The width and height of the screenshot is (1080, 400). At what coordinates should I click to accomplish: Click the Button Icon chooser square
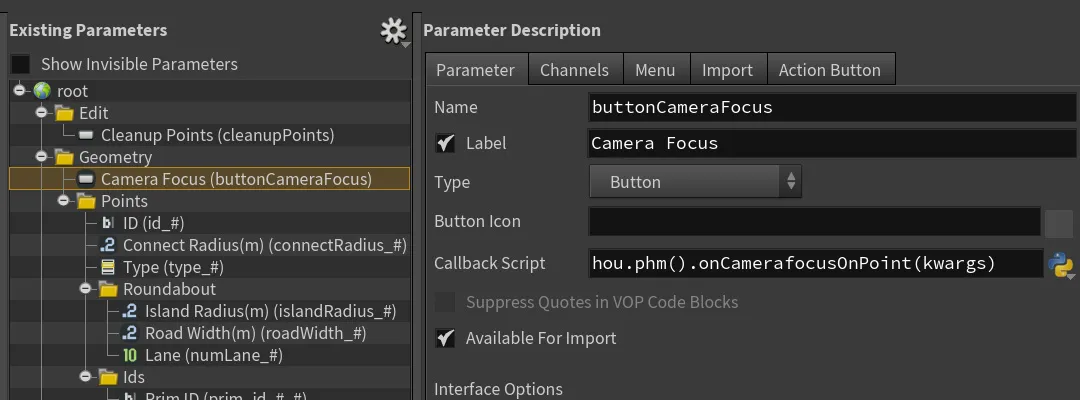click(1059, 223)
